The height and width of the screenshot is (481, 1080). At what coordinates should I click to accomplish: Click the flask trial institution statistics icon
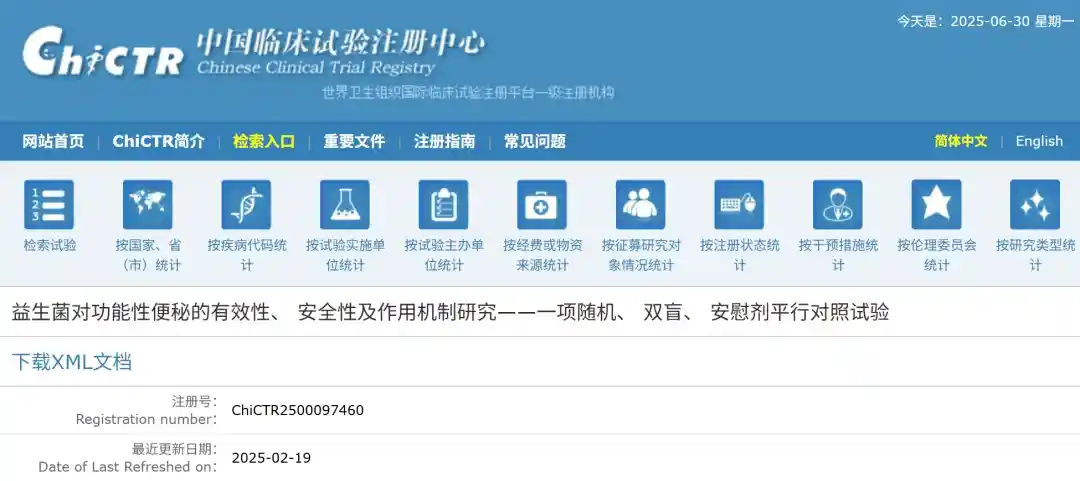click(344, 205)
